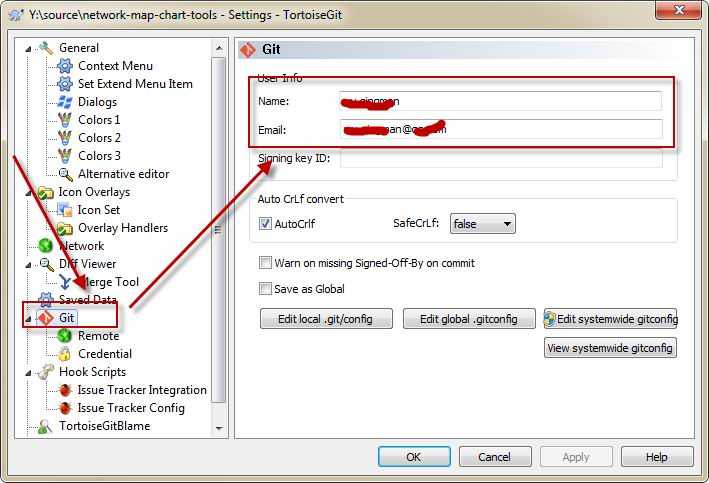Click the Icon Set icon
The image size is (709, 483).
(65, 210)
